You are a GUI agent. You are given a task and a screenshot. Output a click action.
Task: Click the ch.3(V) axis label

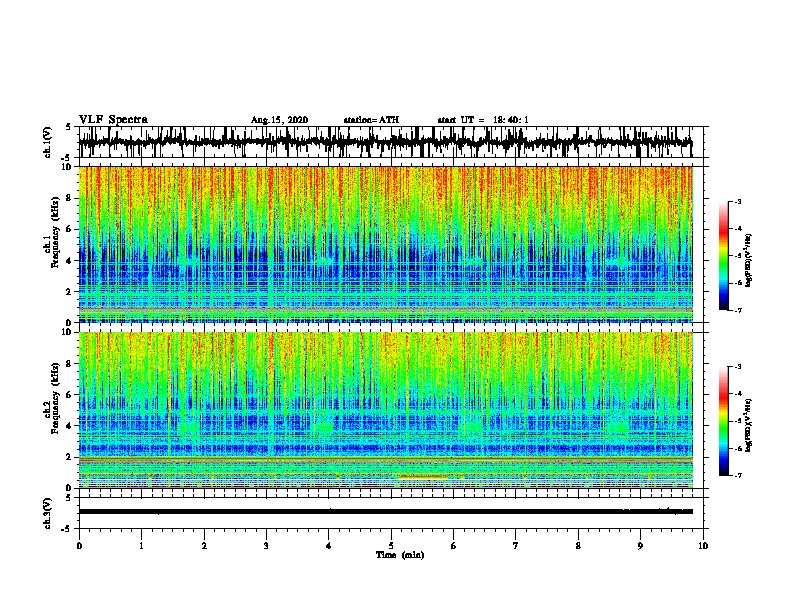(48, 513)
